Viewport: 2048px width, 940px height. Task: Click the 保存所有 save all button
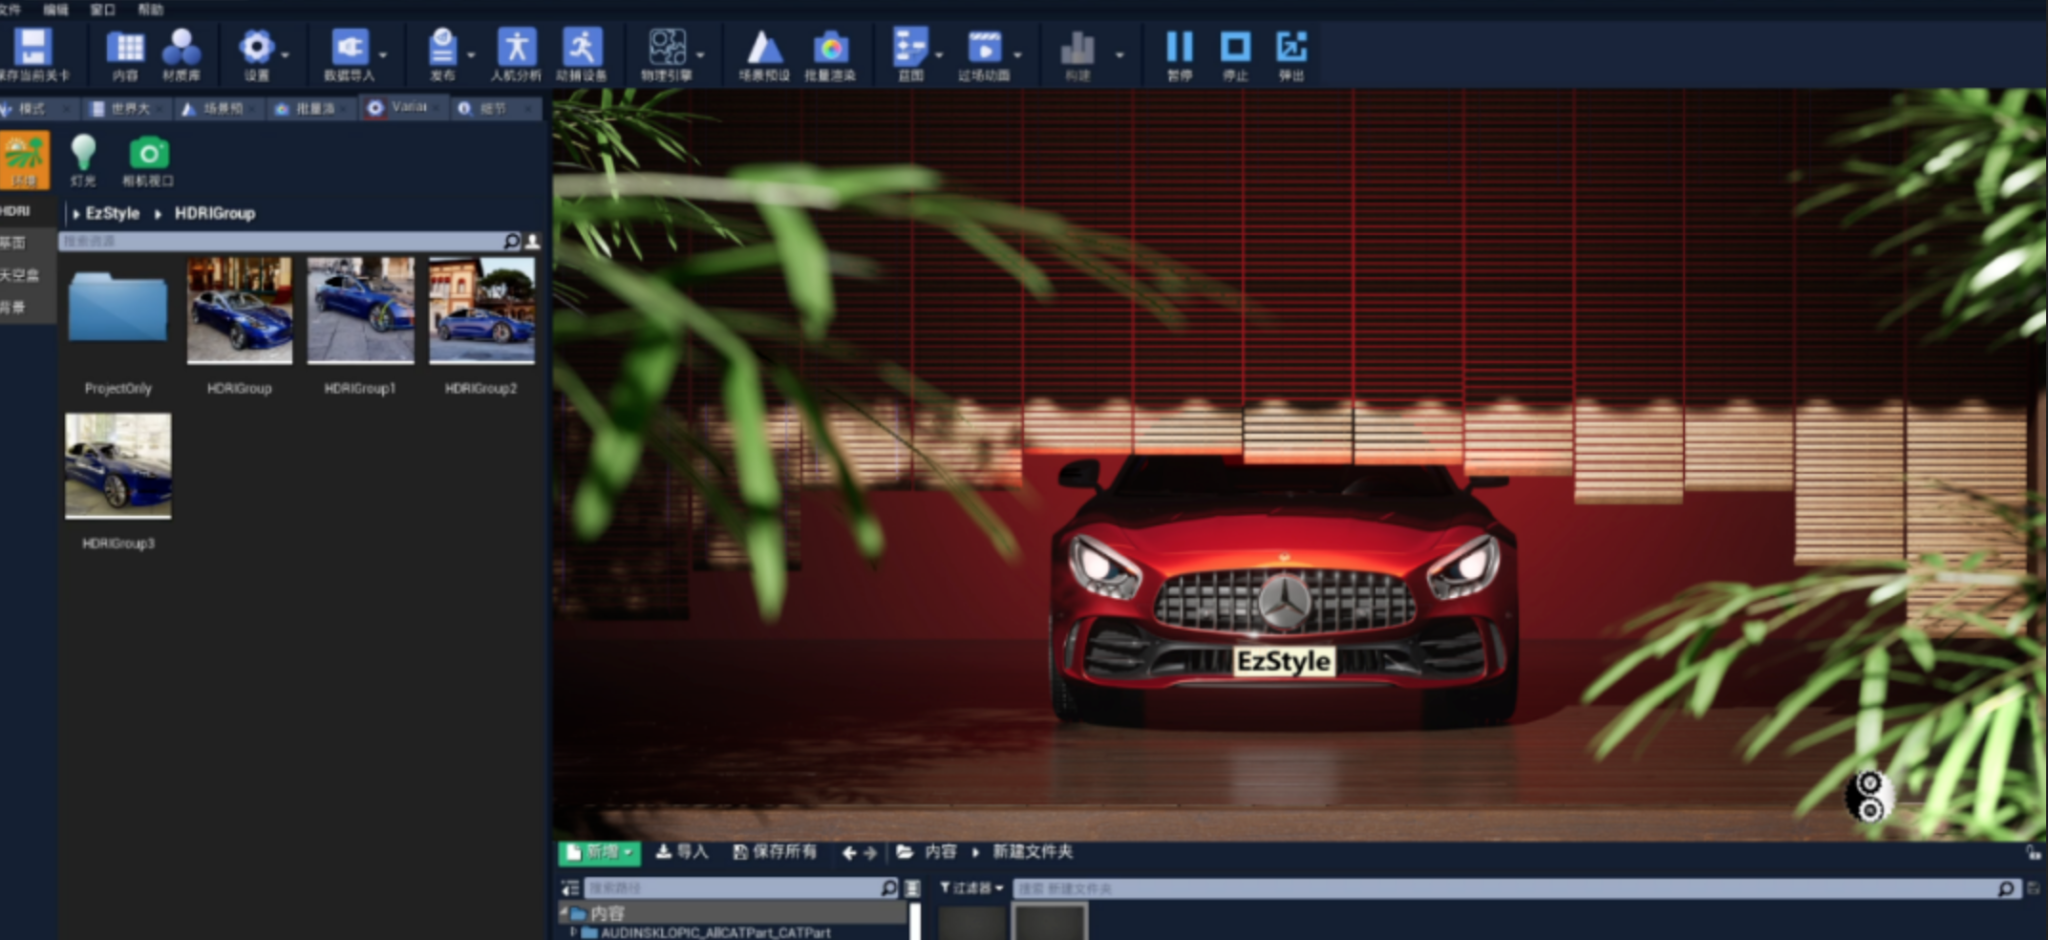(775, 852)
